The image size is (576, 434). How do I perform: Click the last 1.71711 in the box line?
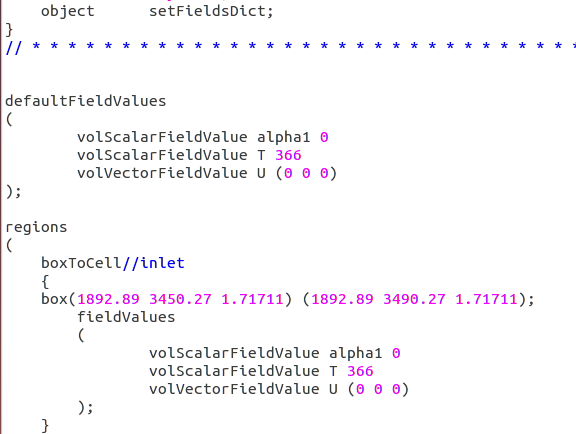[x=486, y=299]
